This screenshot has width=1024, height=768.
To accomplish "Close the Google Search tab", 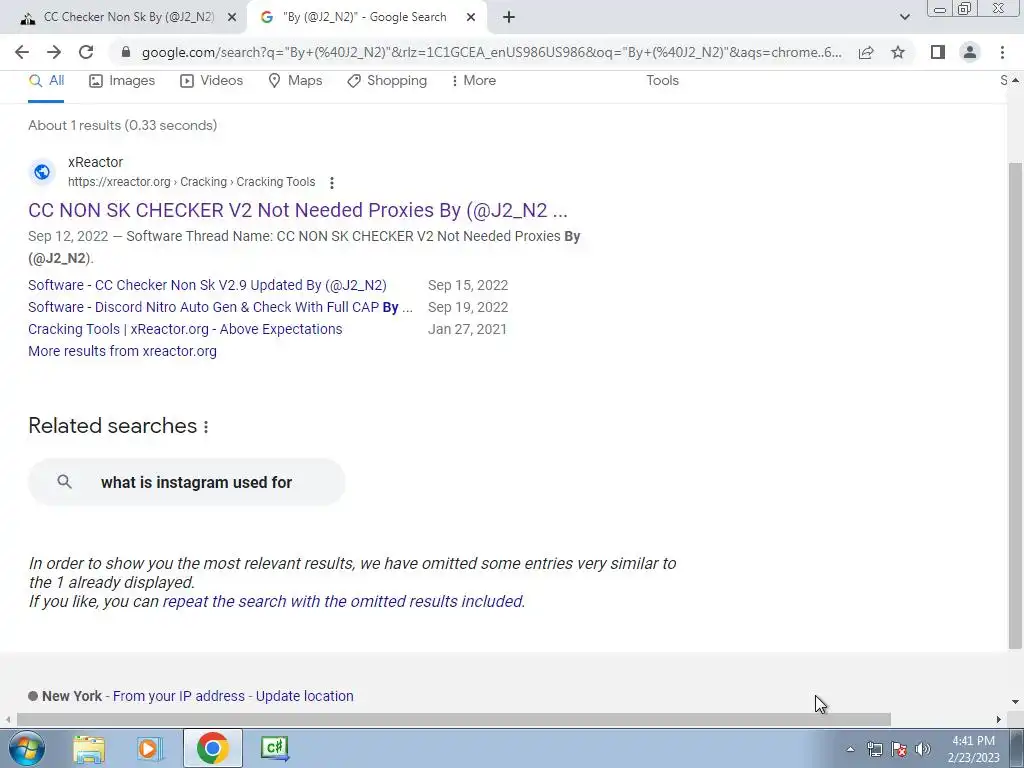I will point(471,18).
